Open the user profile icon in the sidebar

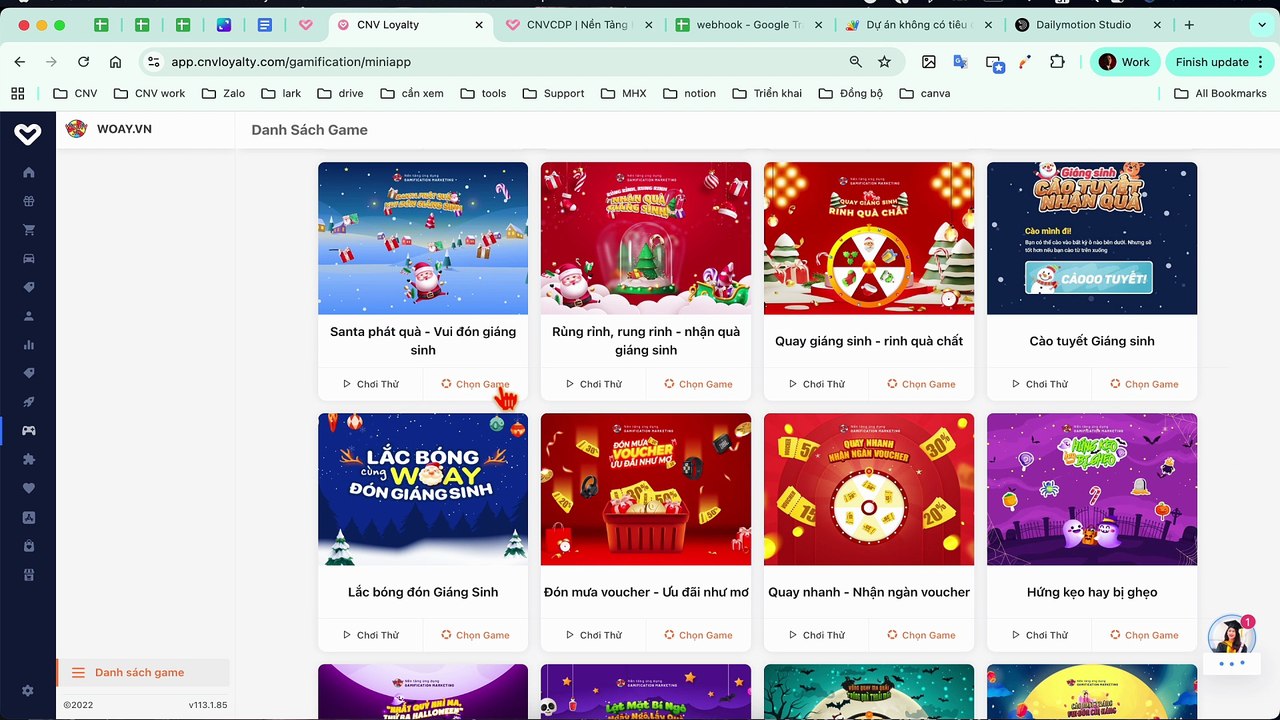[x=28, y=316]
